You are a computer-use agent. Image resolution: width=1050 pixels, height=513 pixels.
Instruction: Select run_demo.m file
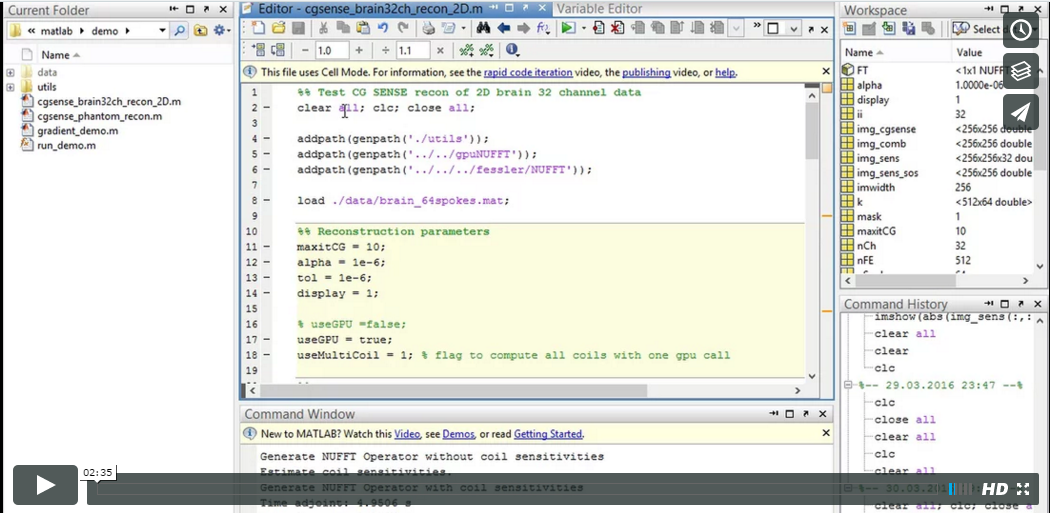(x=66, y=145)
